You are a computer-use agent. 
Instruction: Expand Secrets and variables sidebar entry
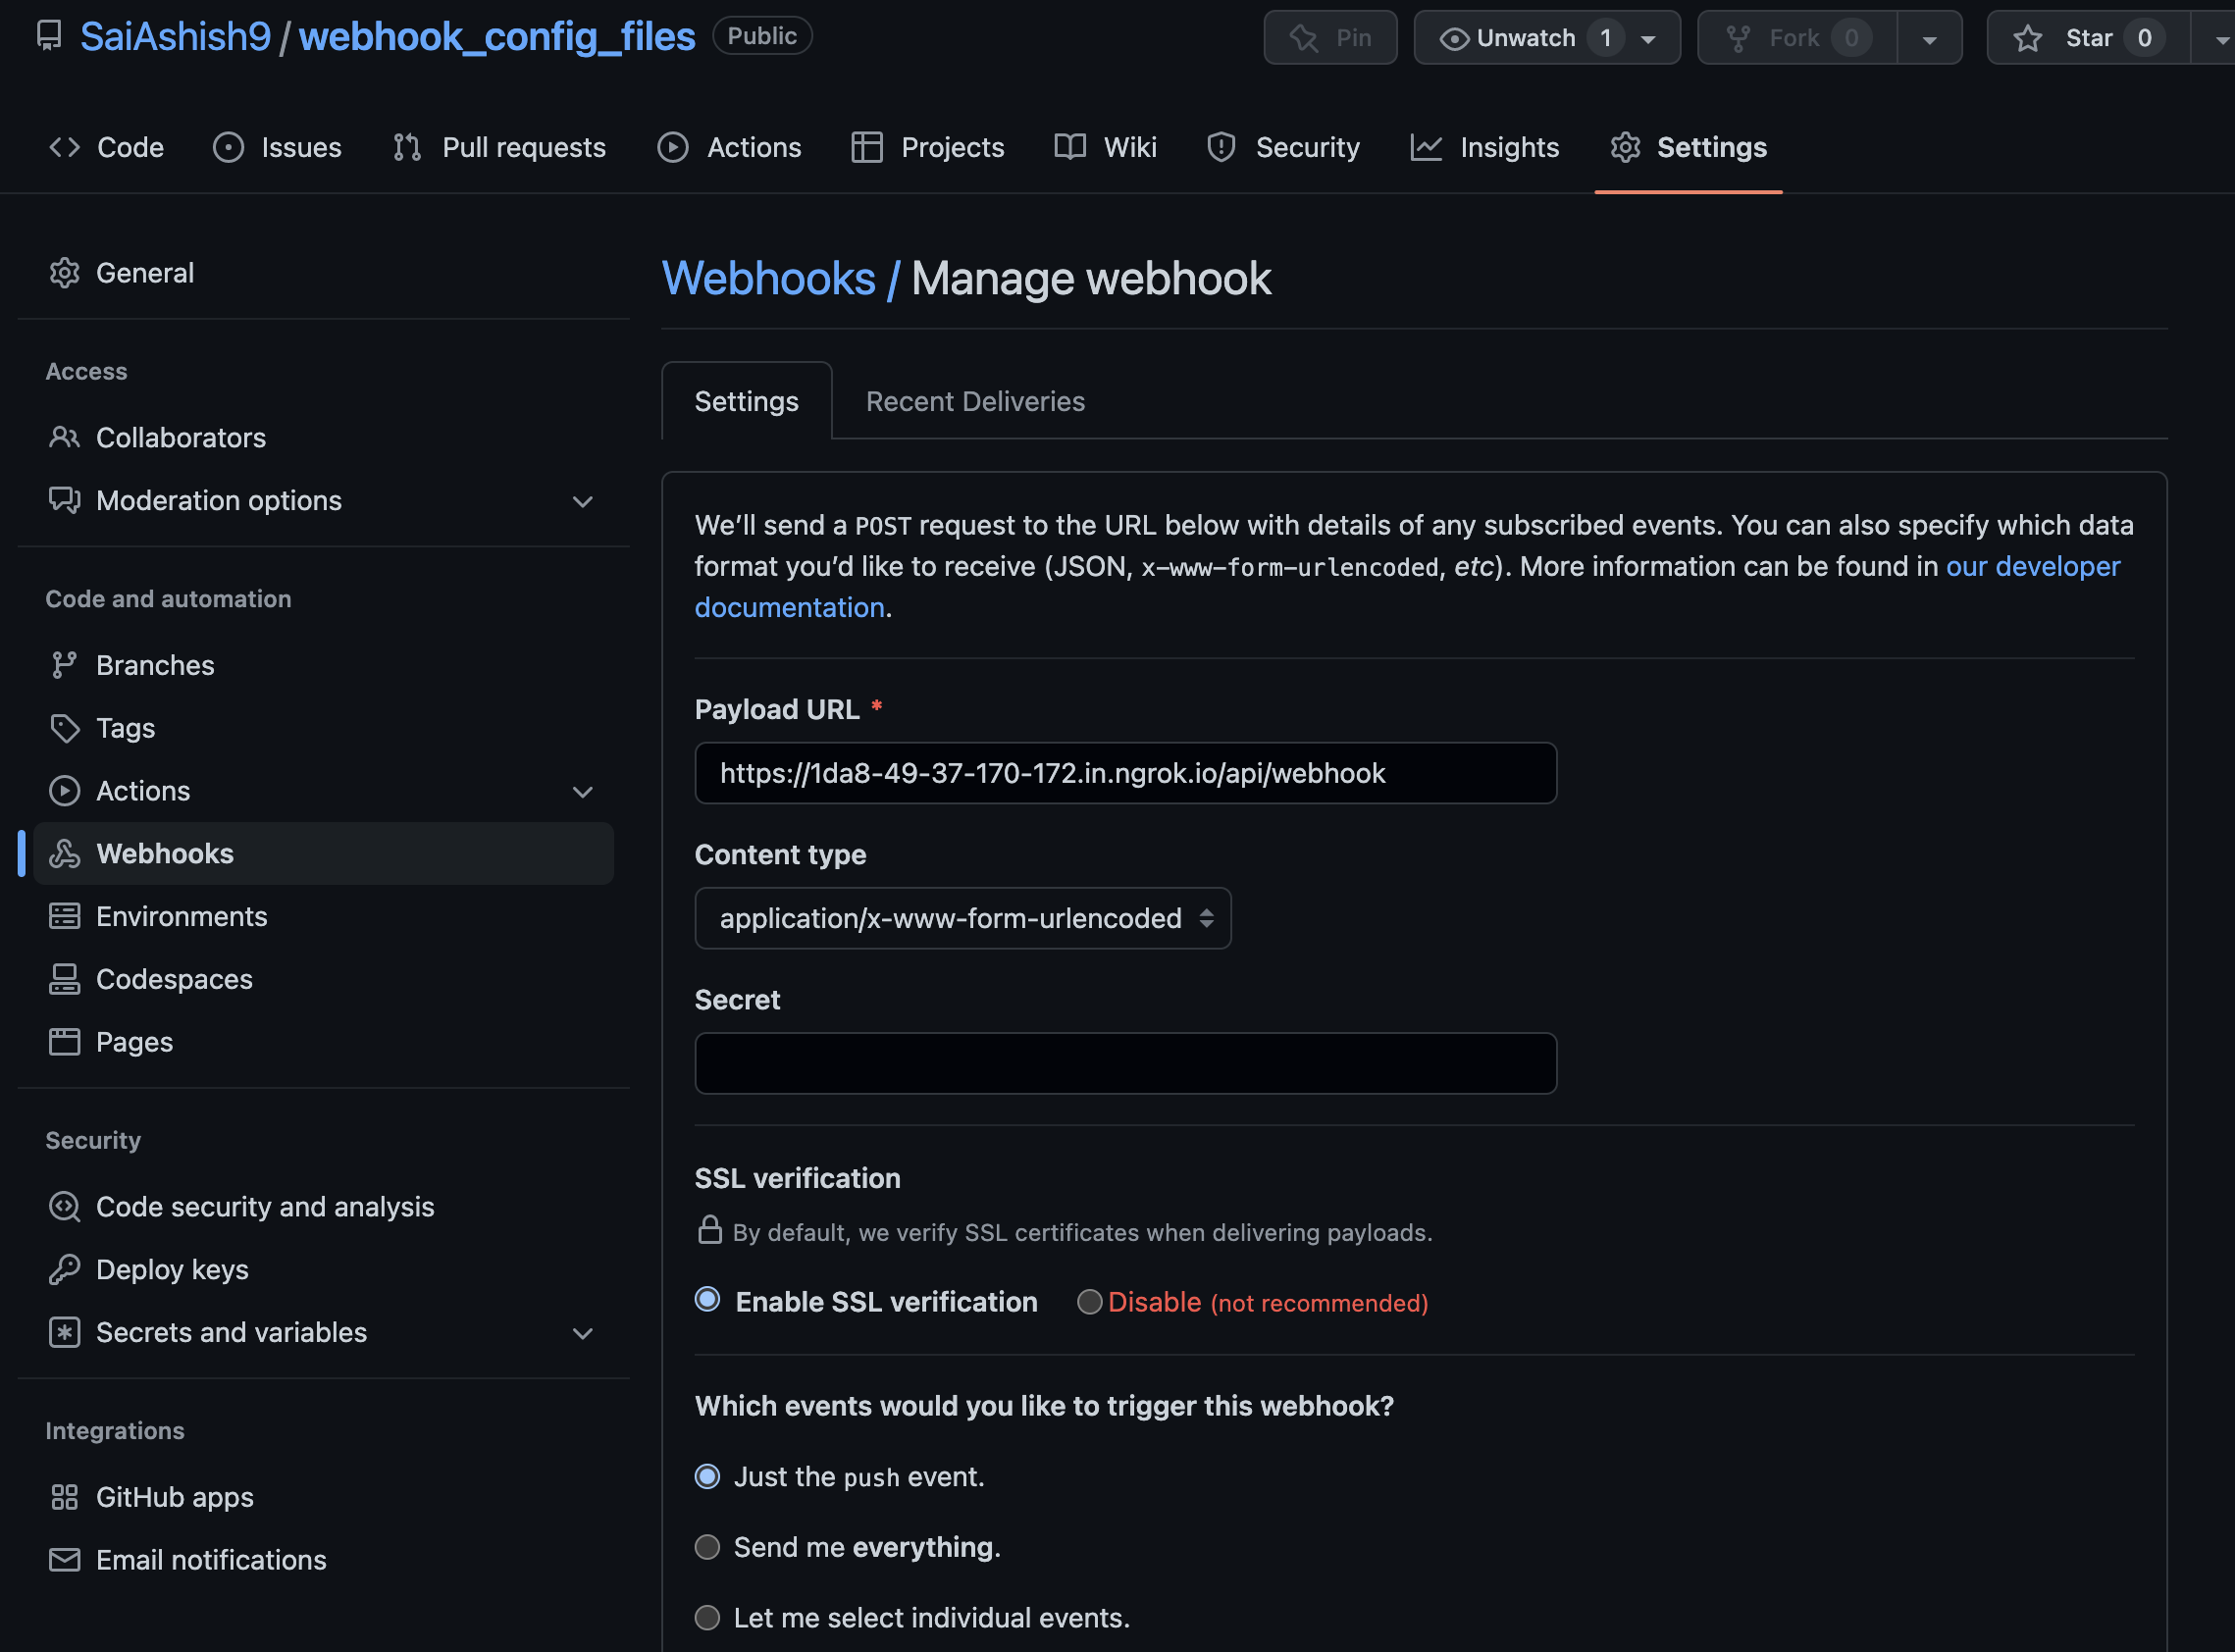[x=583, y=1333]
